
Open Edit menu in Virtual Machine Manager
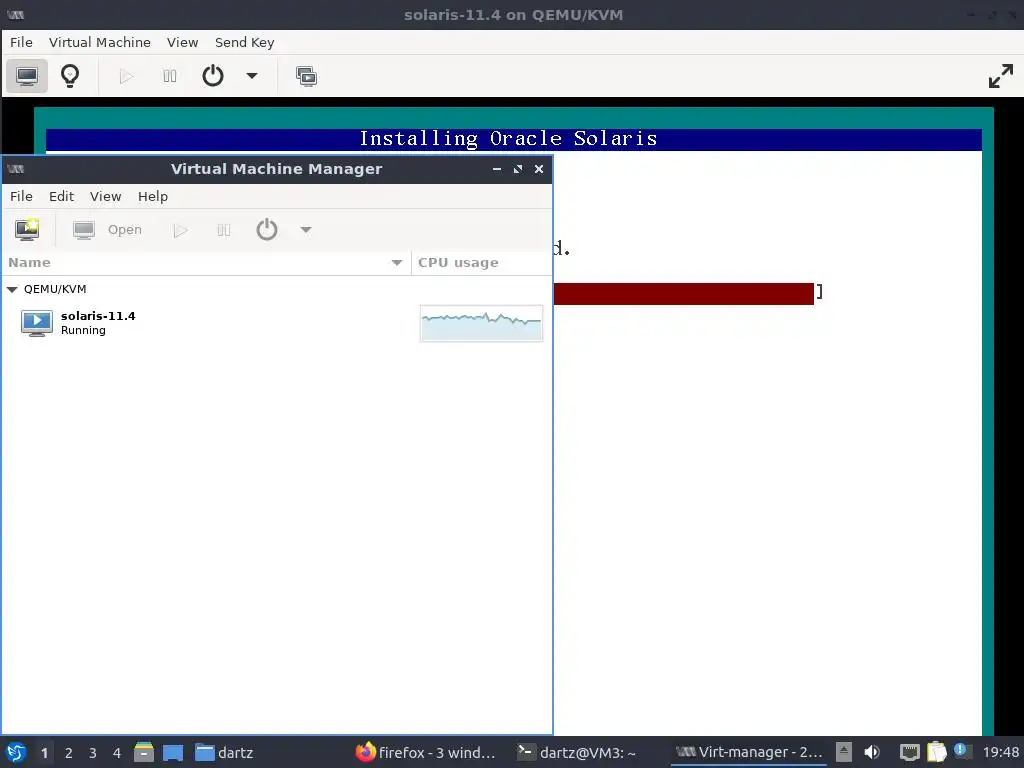(61, 197)
